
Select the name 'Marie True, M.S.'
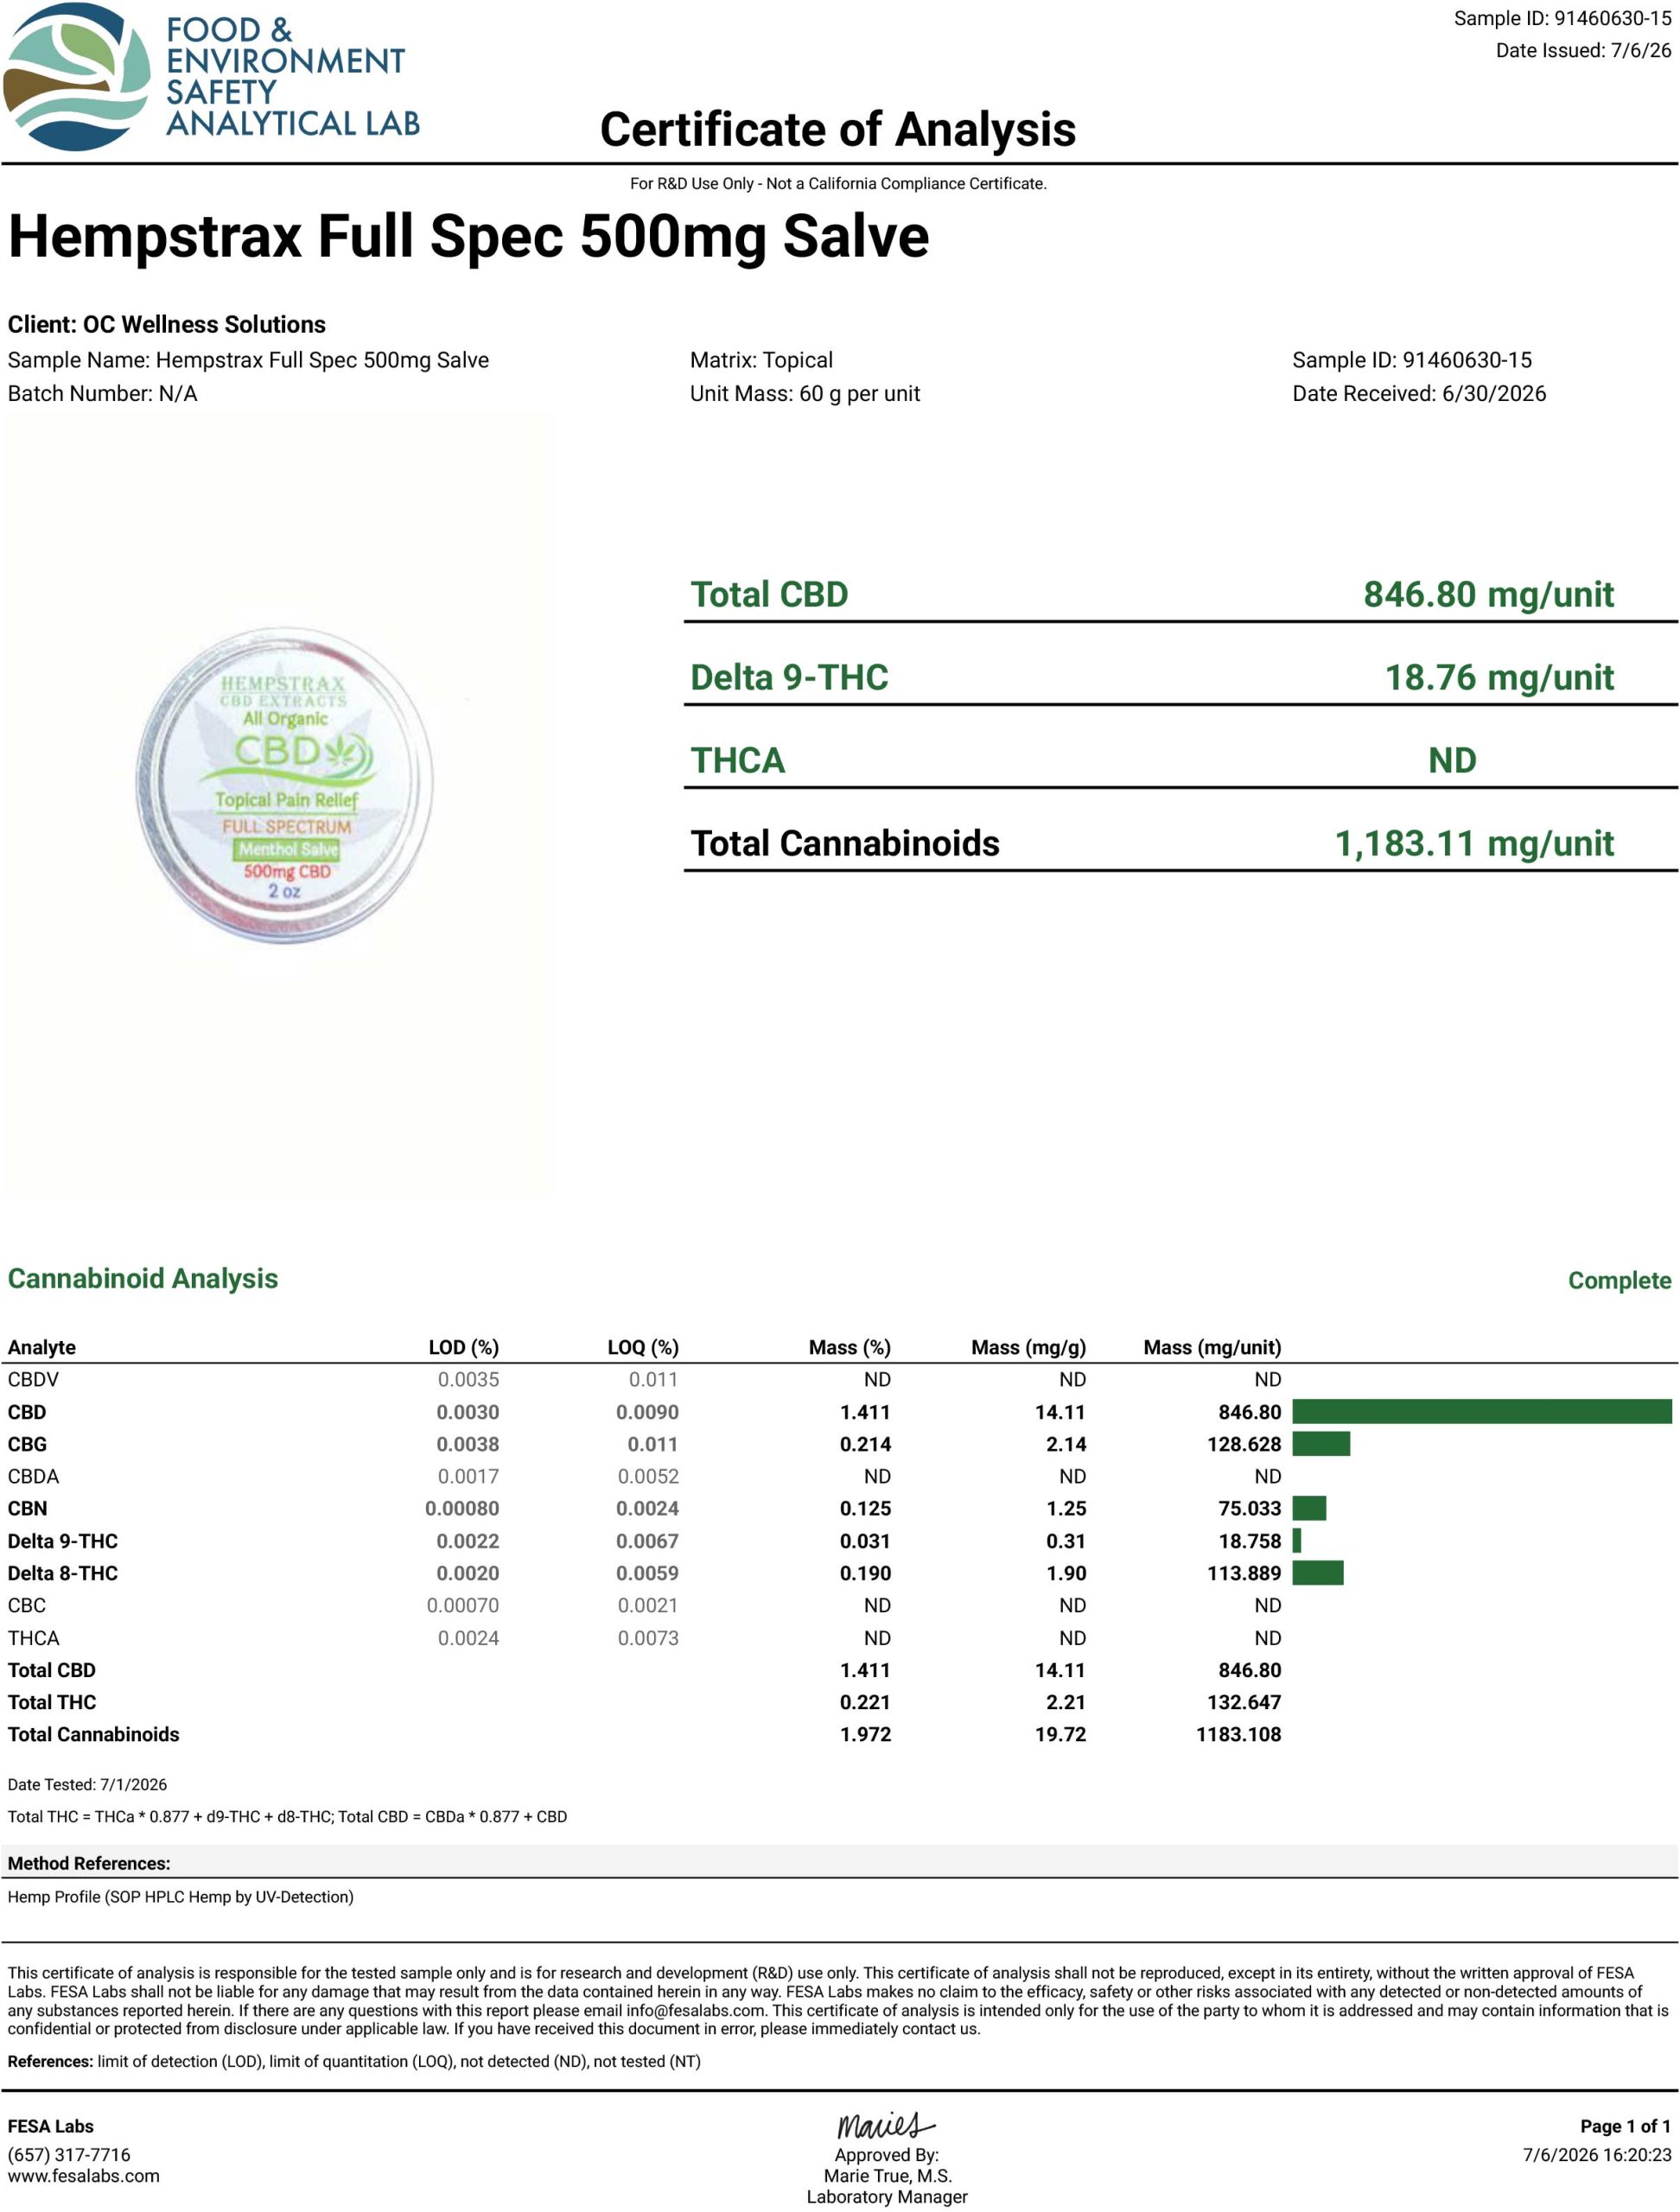point(888,2176)
